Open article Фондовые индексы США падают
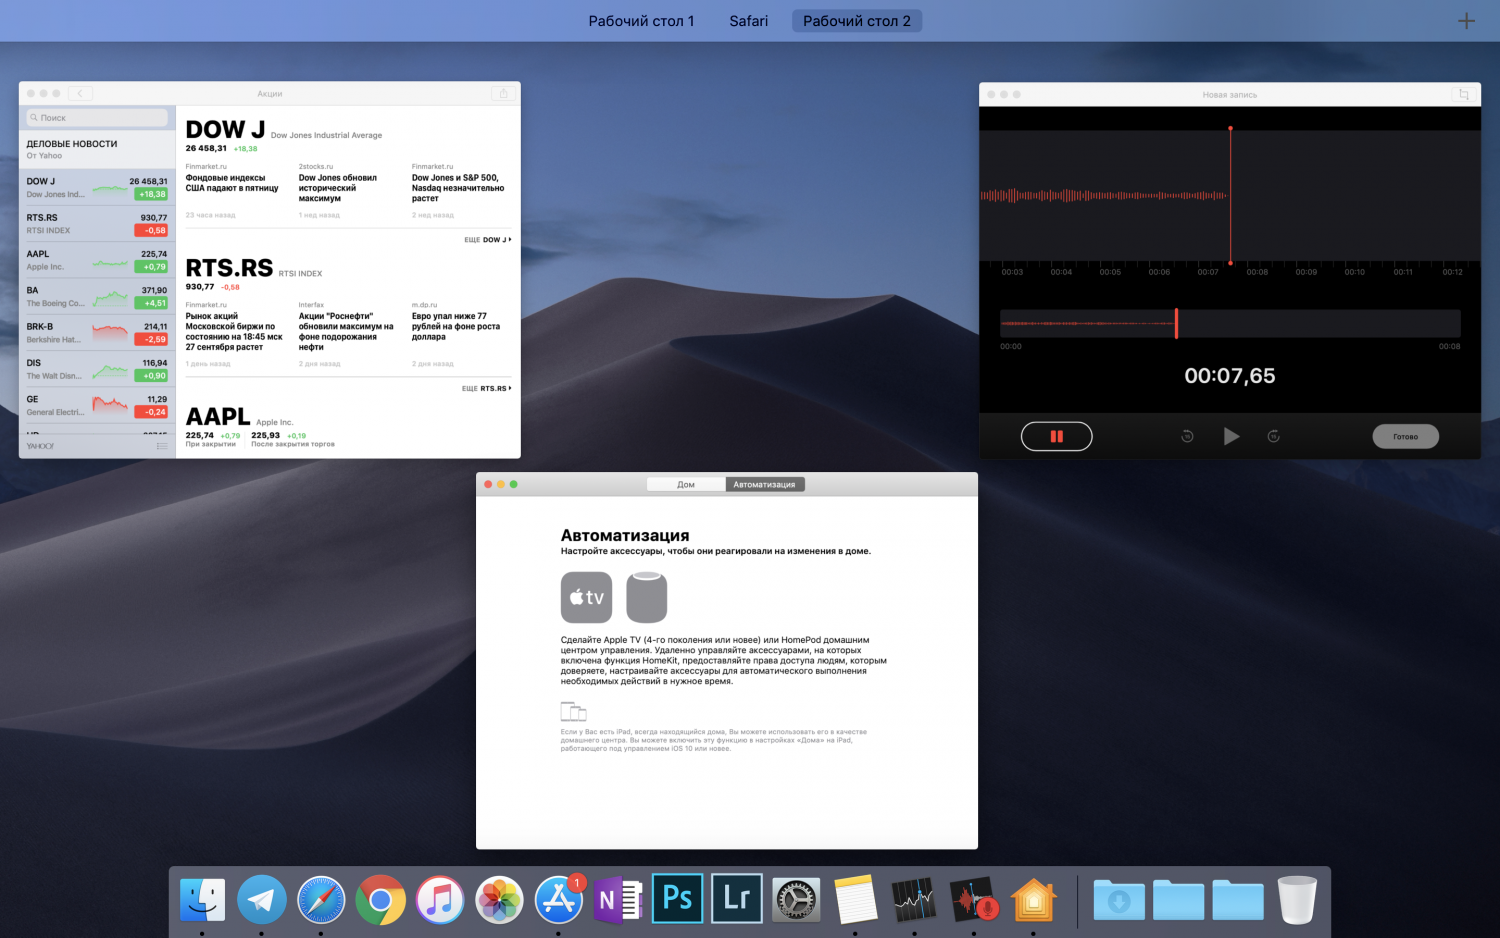 [x=232, y=183]
